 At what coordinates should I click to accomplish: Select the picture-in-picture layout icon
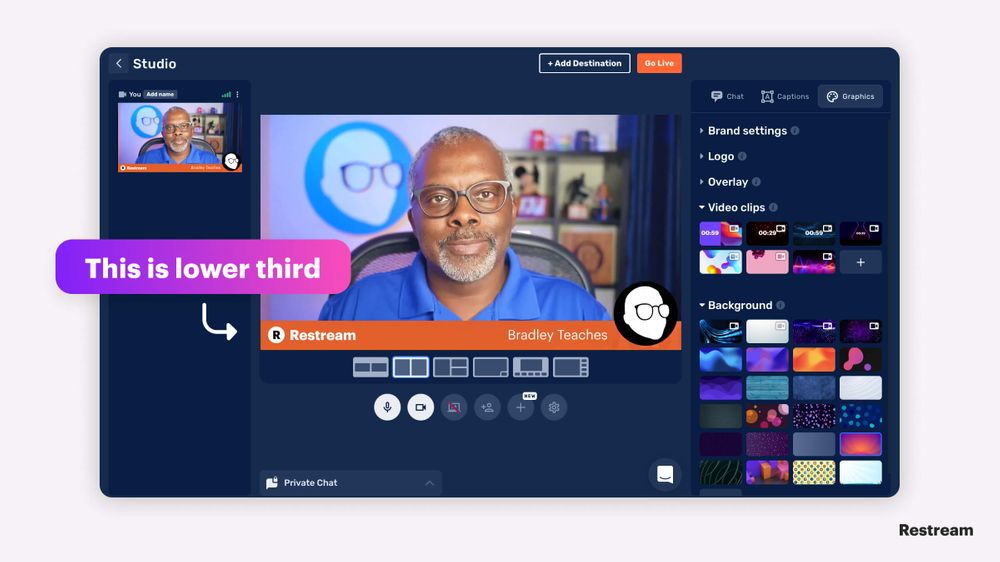pos(490,367)
